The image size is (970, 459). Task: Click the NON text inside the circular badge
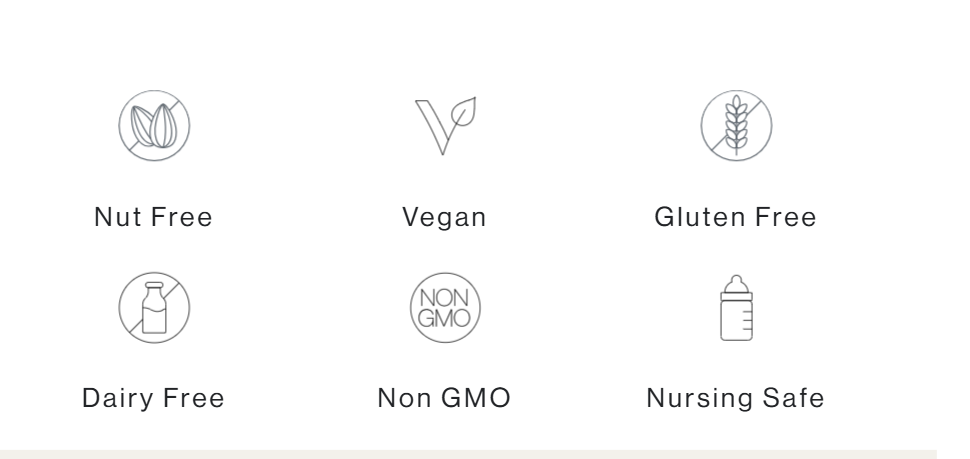444,298
